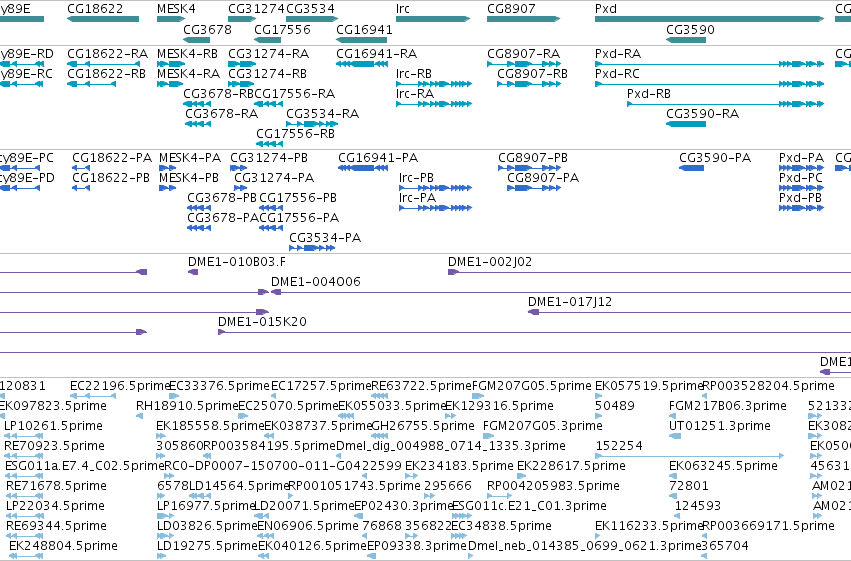Click protein label CG3590-PA

[715, 158]
